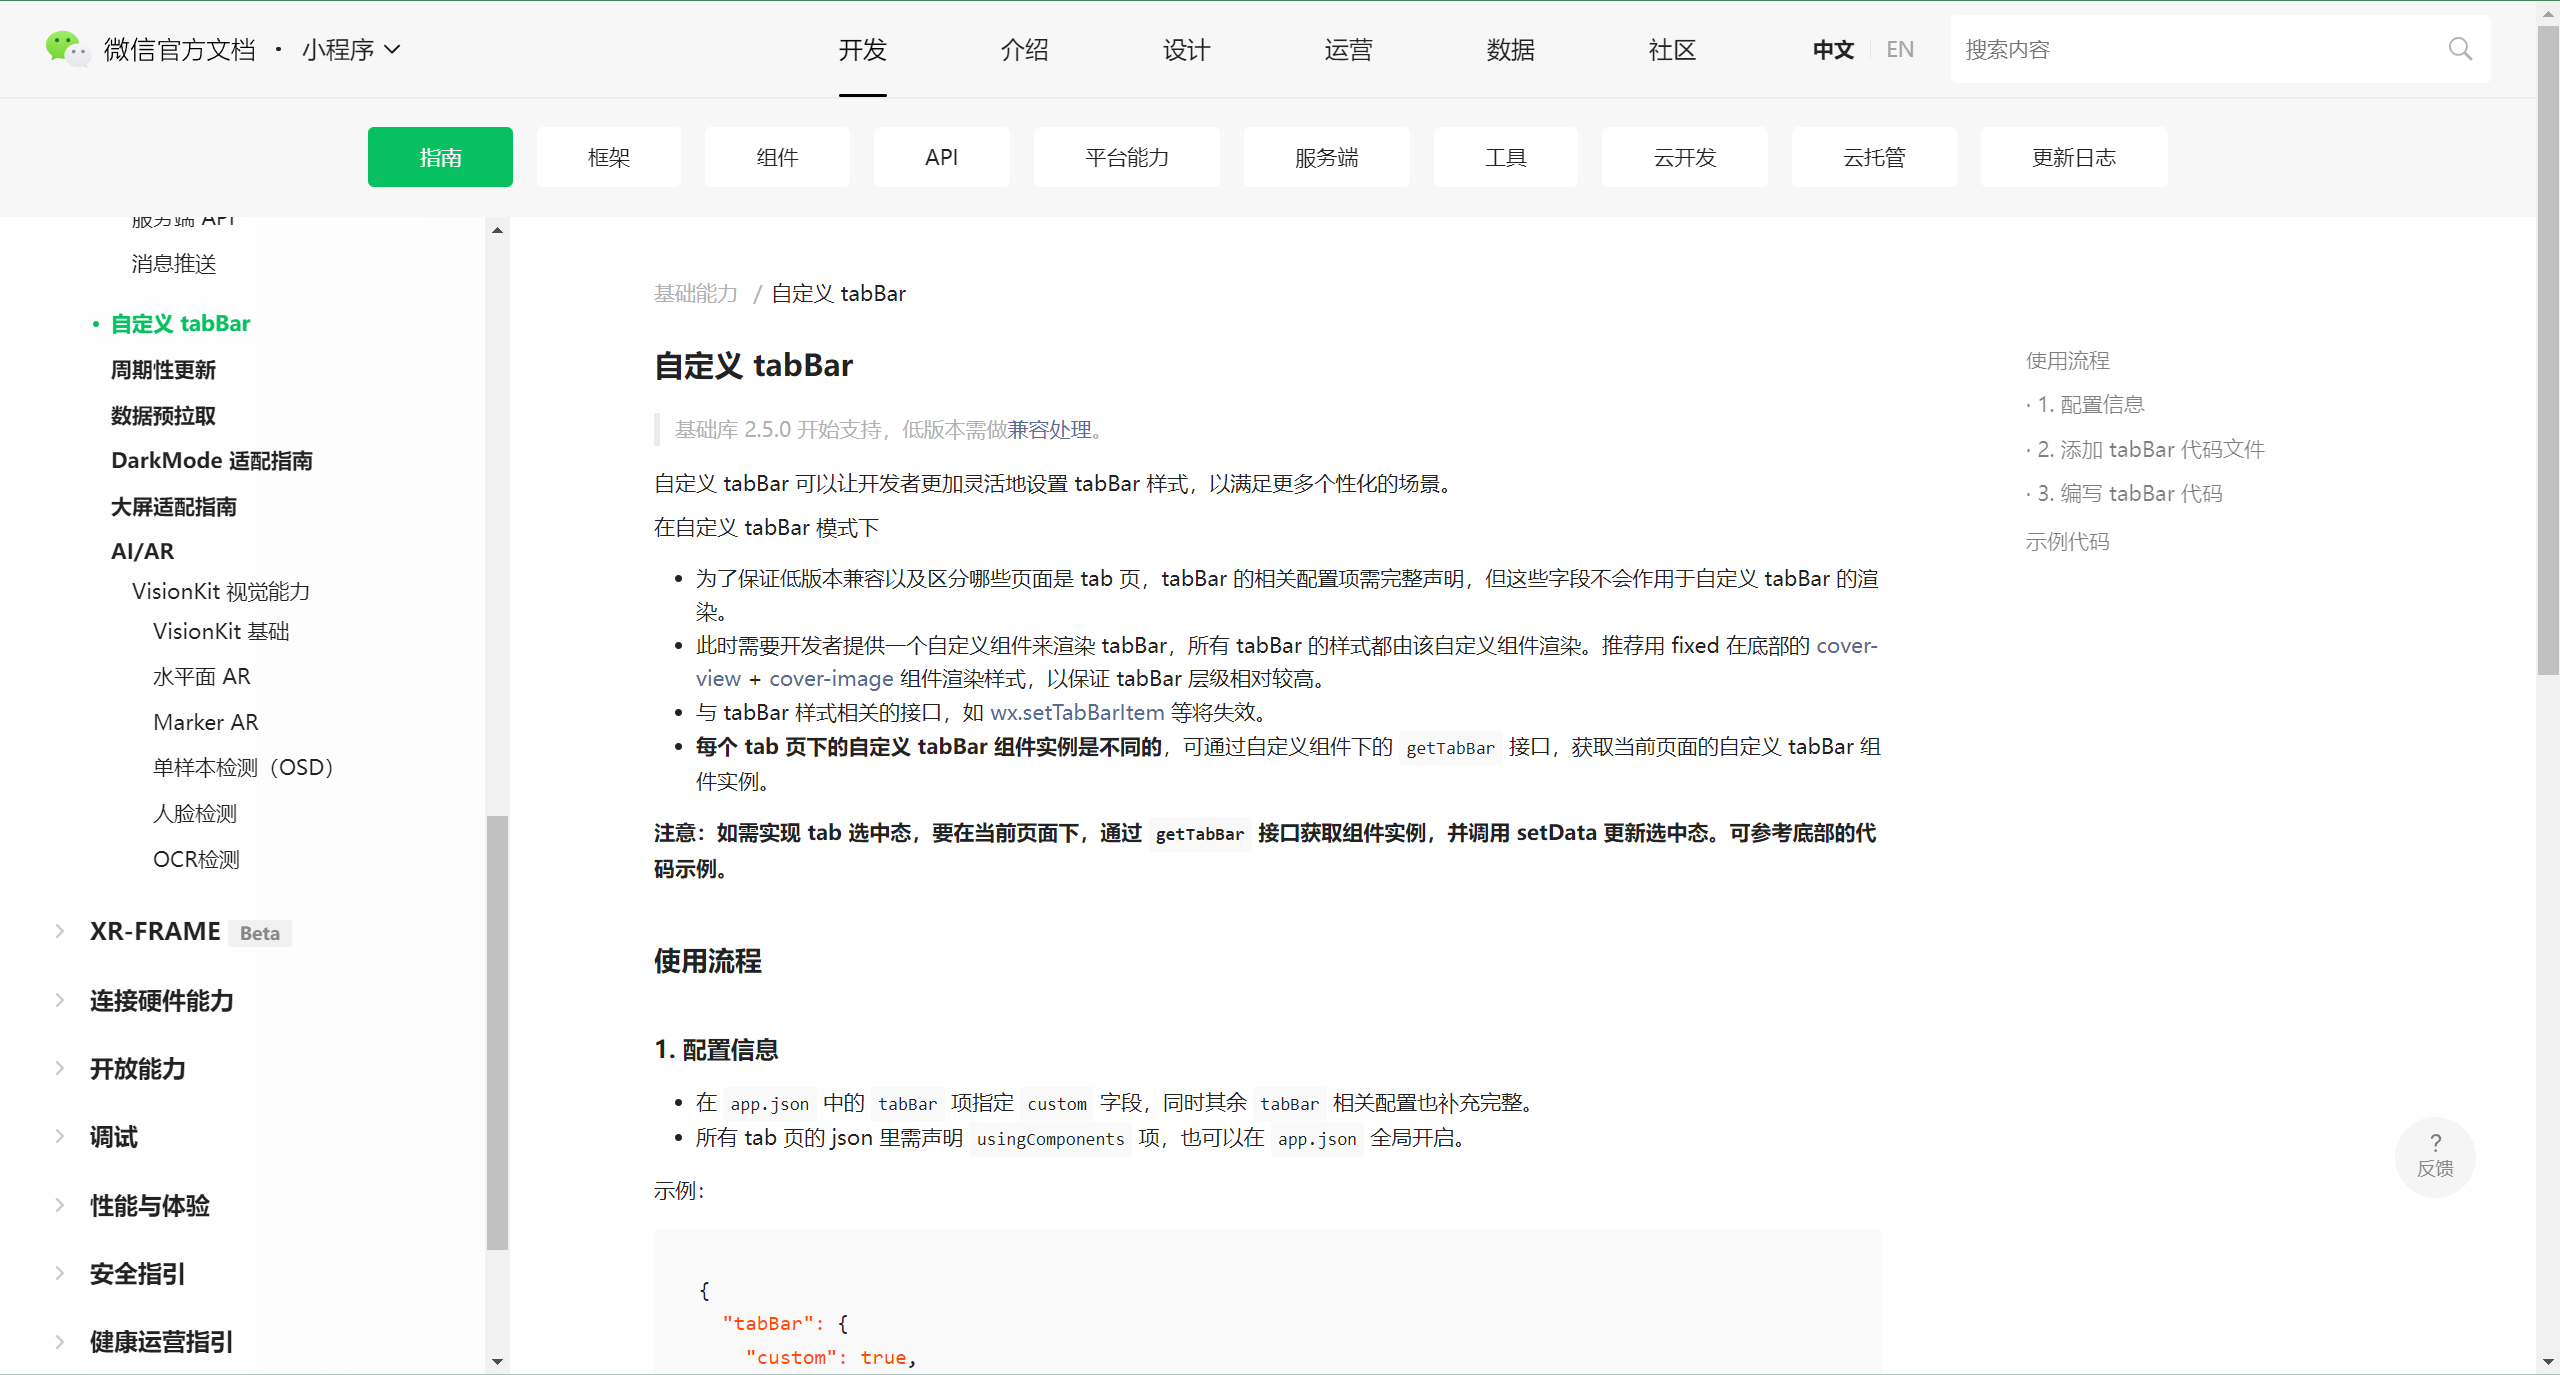
Task: Jump to 使用流程 in page outline
Action: (2067, 360)
